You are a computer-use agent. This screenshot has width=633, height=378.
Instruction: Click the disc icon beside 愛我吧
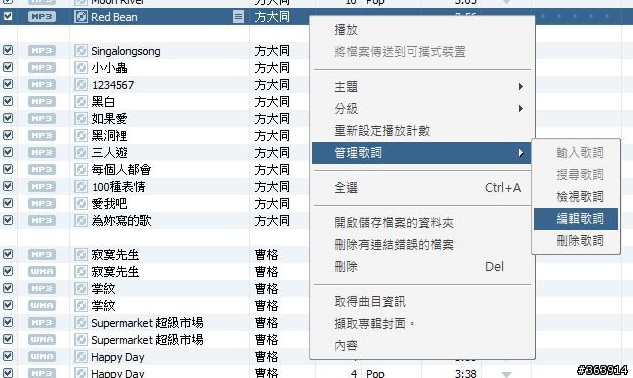coord(81,203)
